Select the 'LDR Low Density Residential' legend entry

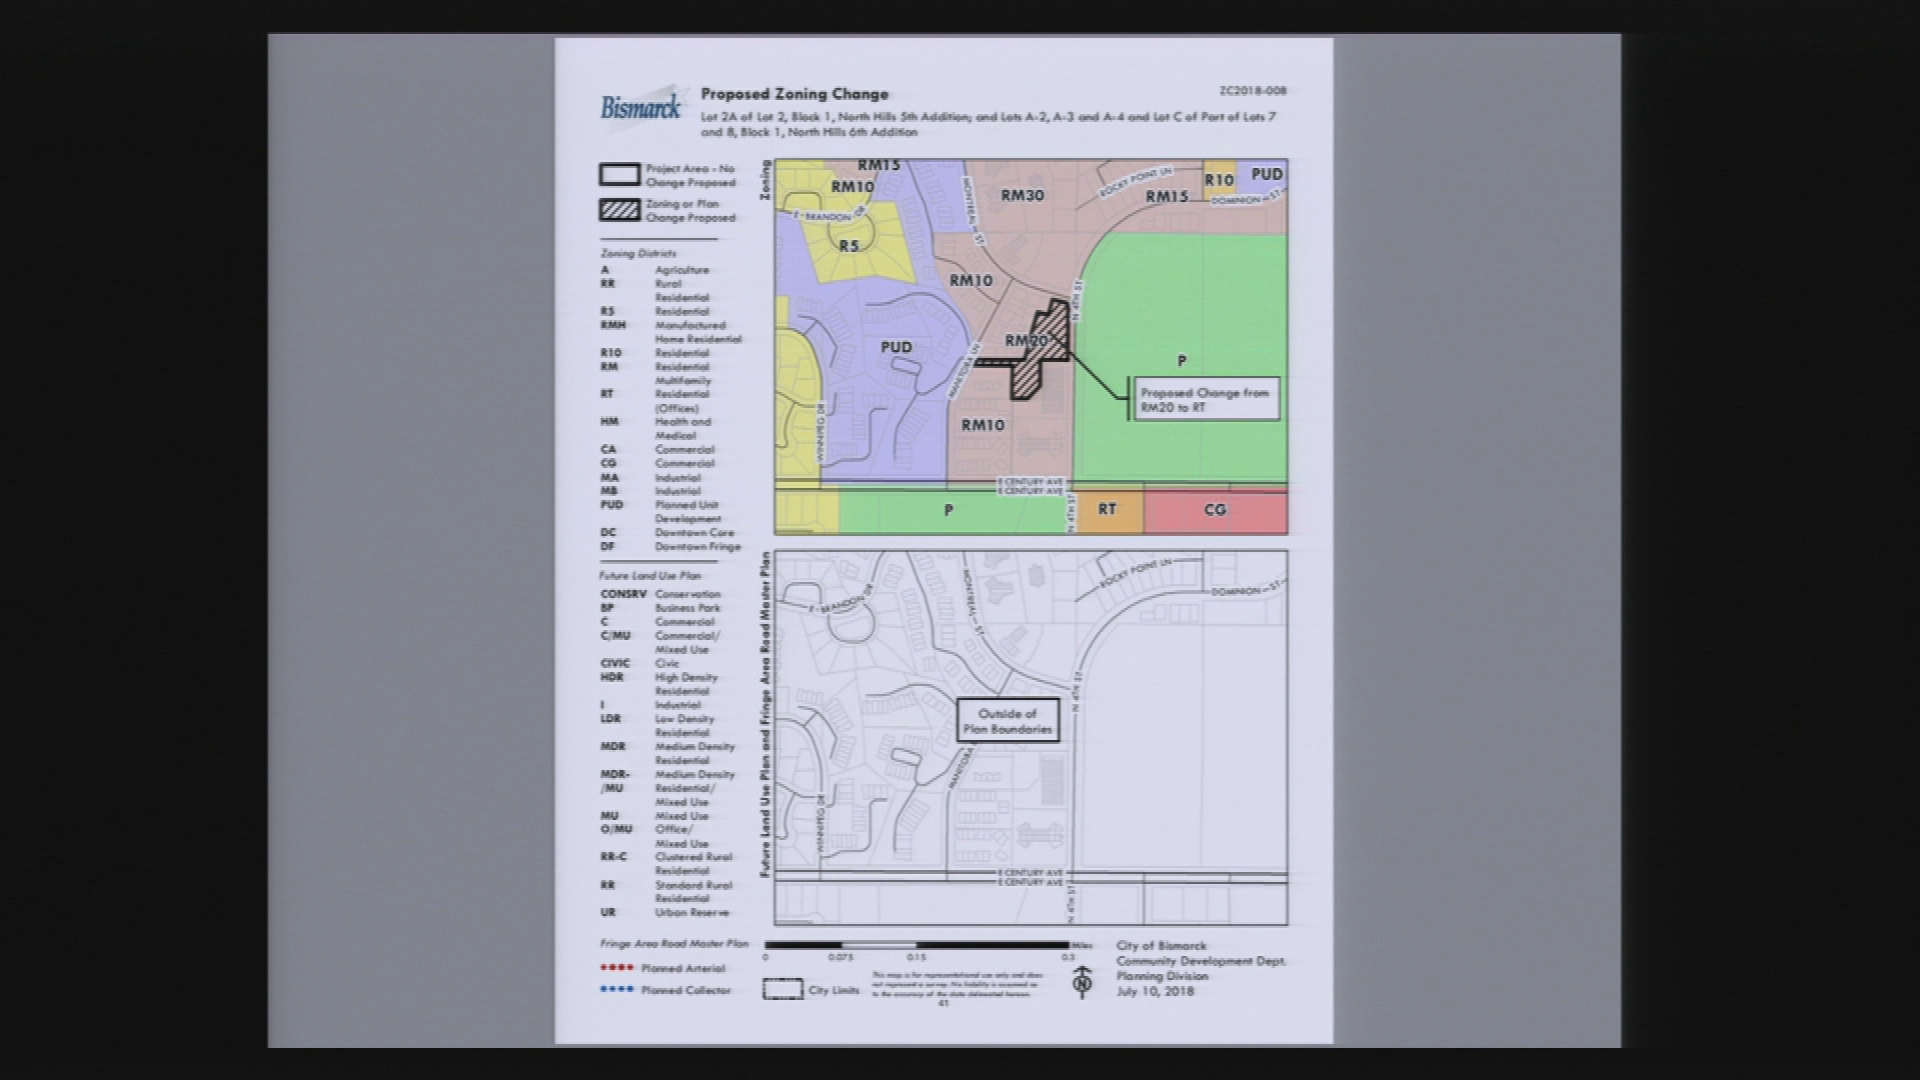pyautogui.click(x=658, y=725)
